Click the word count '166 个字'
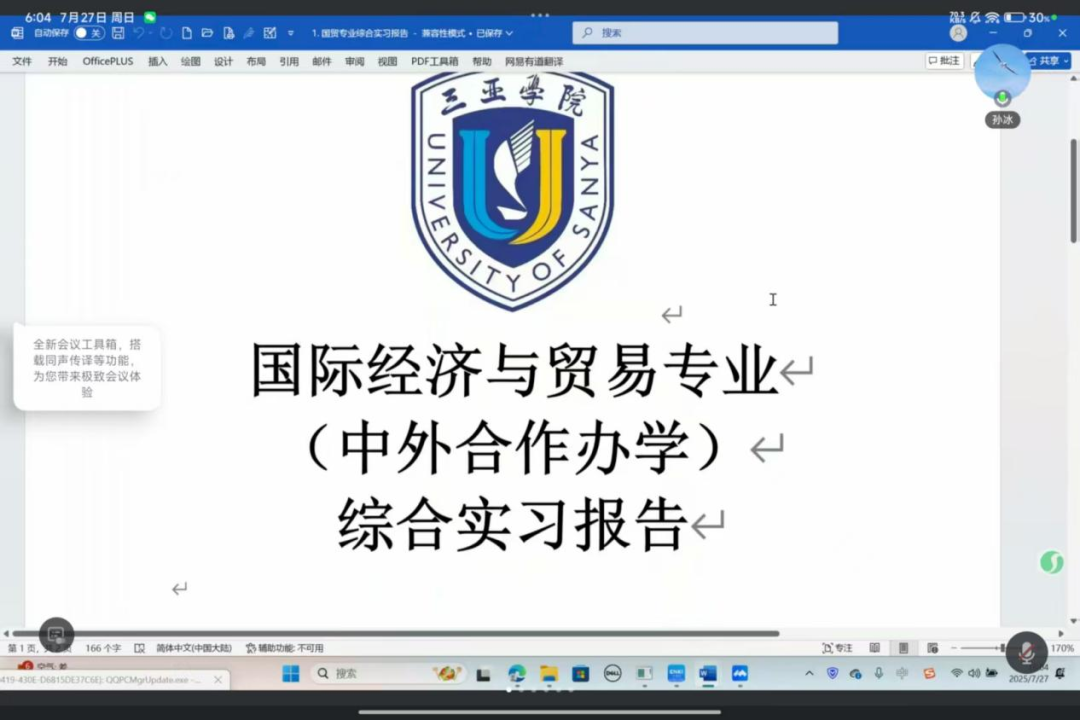 [103, 648]
